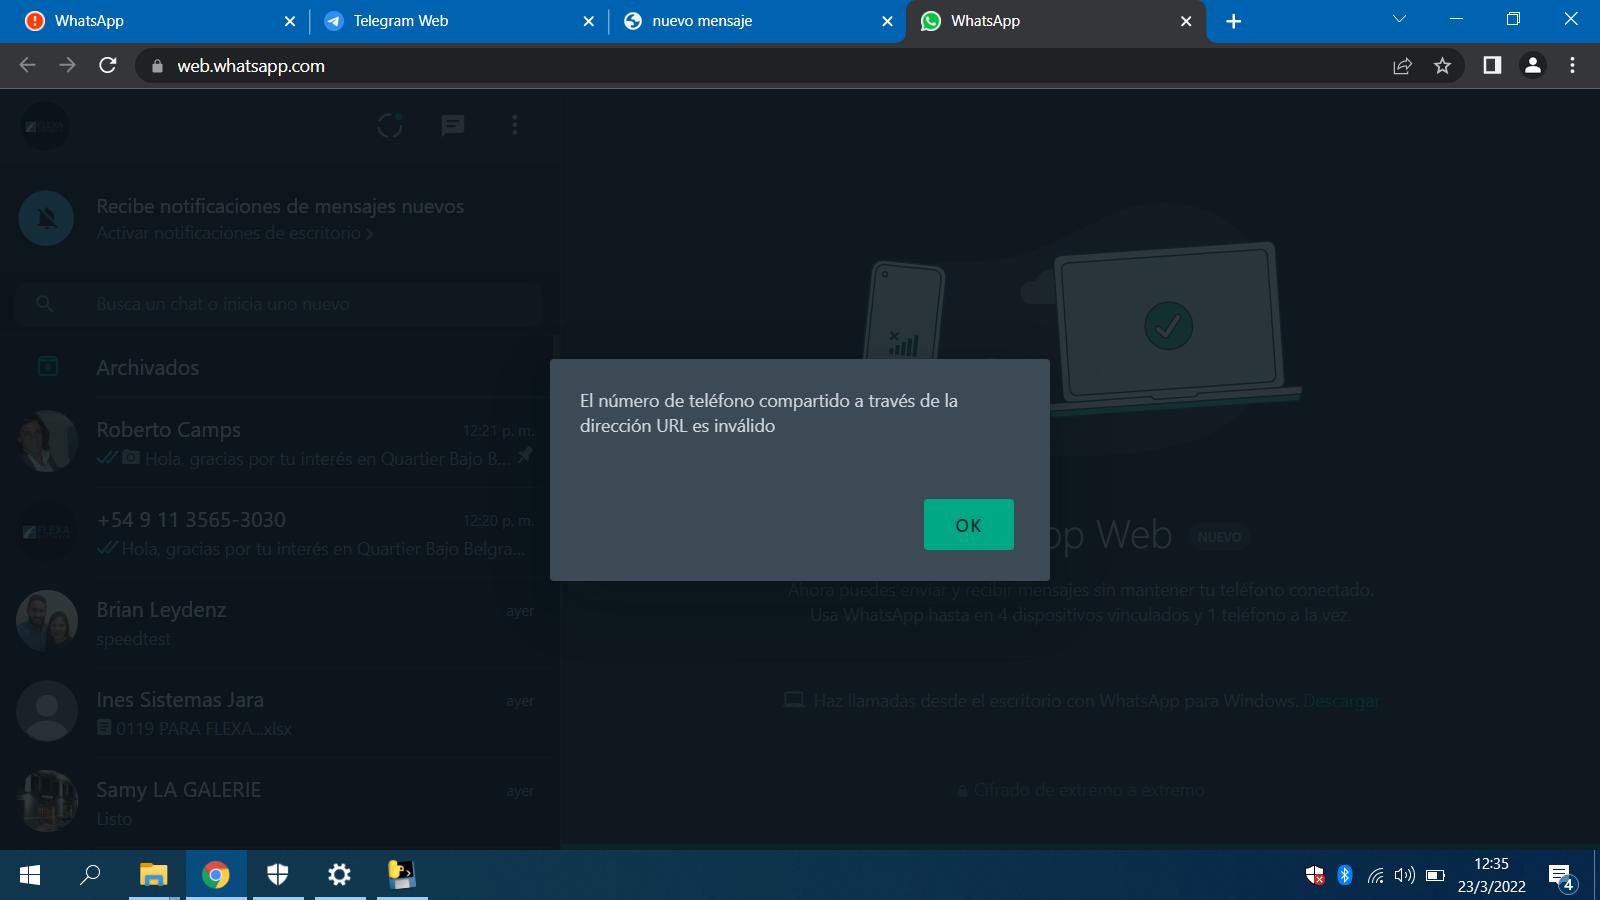Open Chrome profile icon
1600x900 pixels.
pos(1532,65)
